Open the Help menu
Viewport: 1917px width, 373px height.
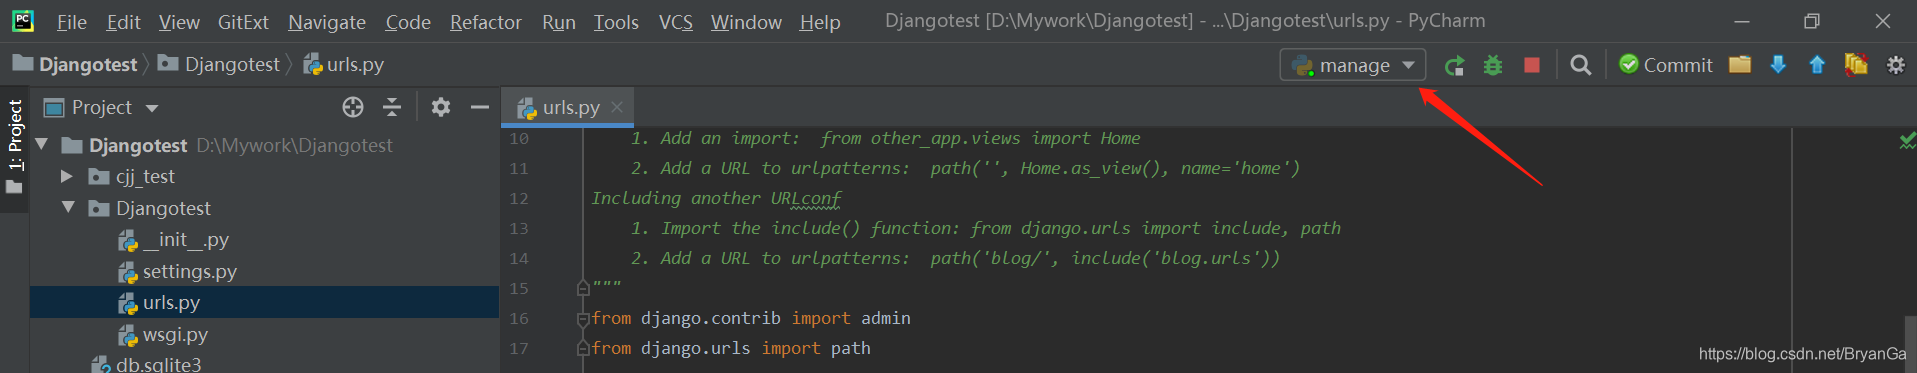click(820, 22)
